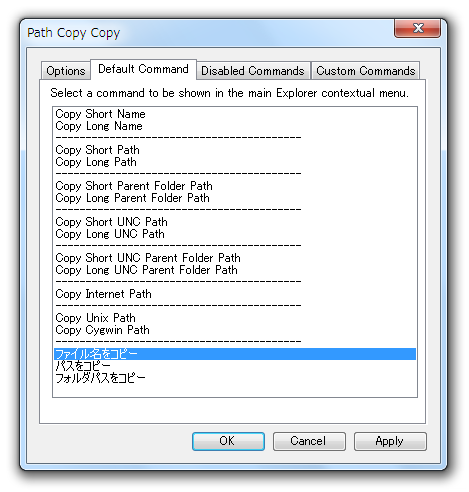The image size is (469, 492).
Task: Select Copy Short Name in list
Action: [235, 114]
